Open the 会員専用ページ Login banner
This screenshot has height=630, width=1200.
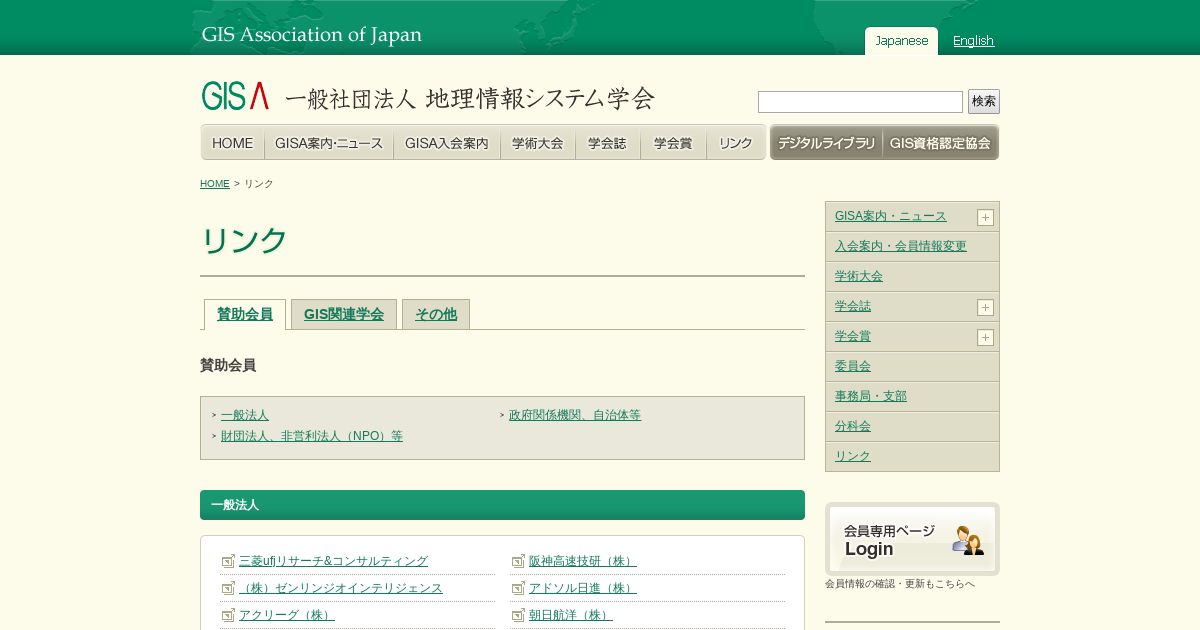click(x=912, y=539)
